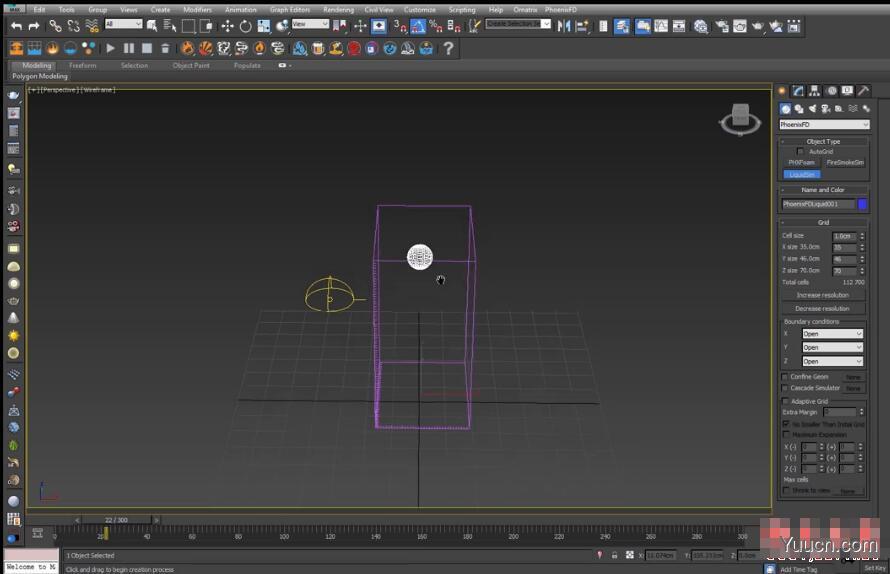Click the blue object color swatch
The image size is (890, 574).
tap(862, 204)
